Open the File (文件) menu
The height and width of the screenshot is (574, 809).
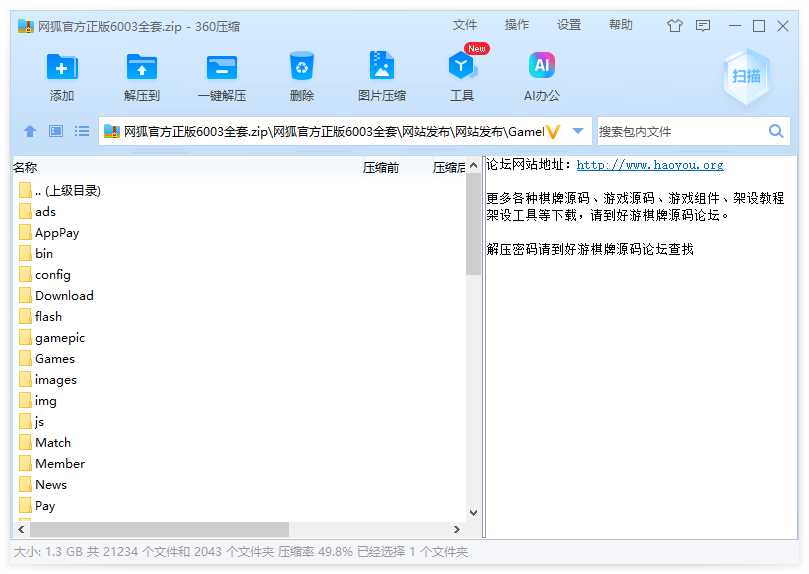[465, 25]
